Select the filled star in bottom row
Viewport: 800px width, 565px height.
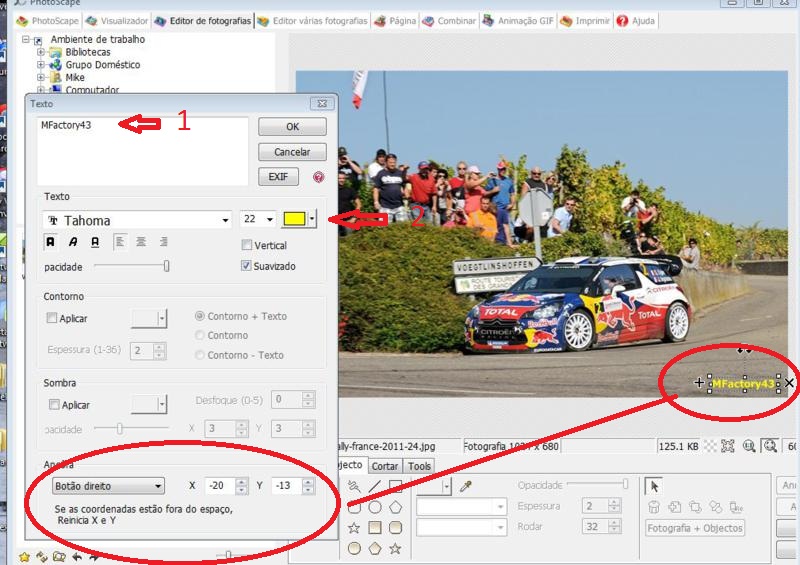coord(395,549)
